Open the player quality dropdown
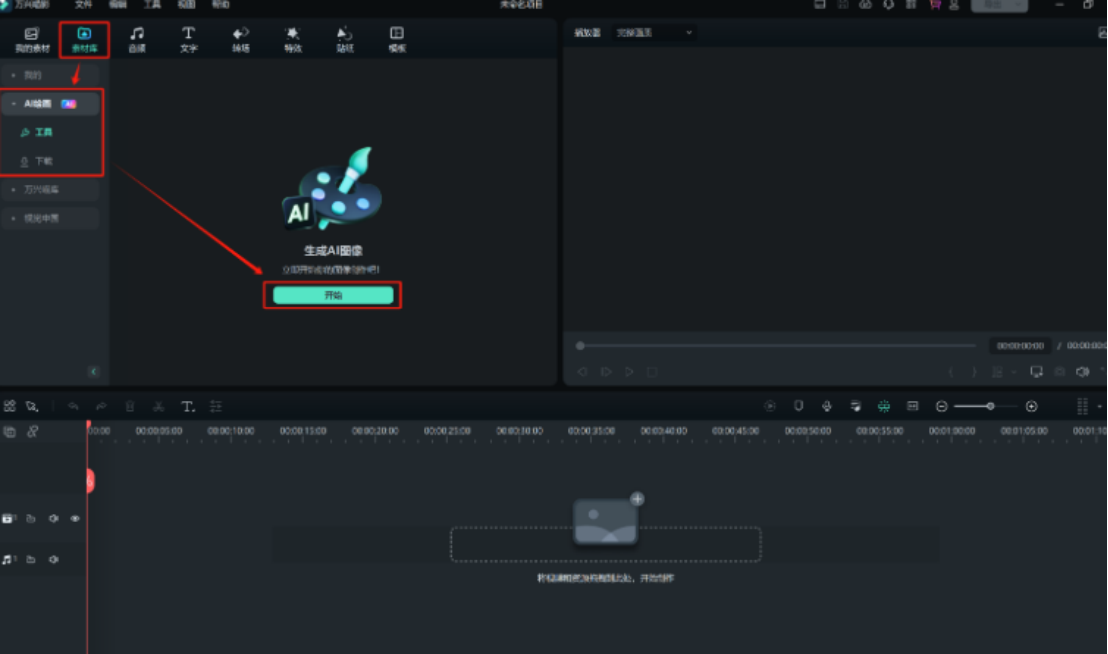This screenshot has height=654, width=1108. click(653, 32)
